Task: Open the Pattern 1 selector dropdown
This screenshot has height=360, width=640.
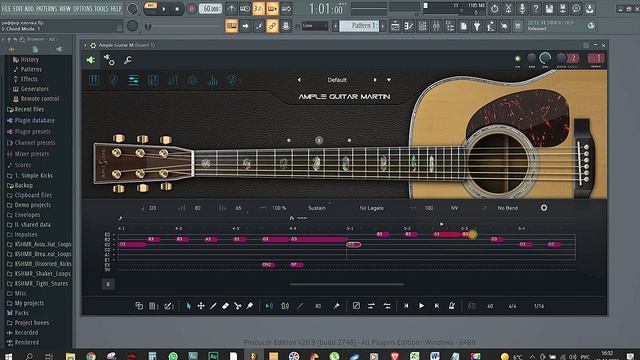Action: 360,26
